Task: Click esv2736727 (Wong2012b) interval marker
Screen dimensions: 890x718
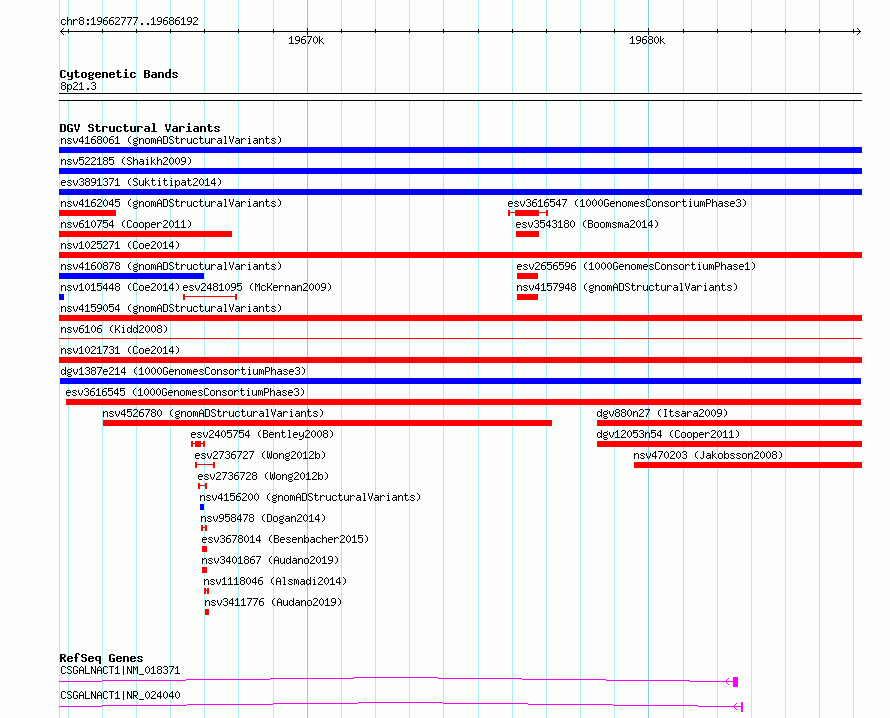Action: pos(205,465)
